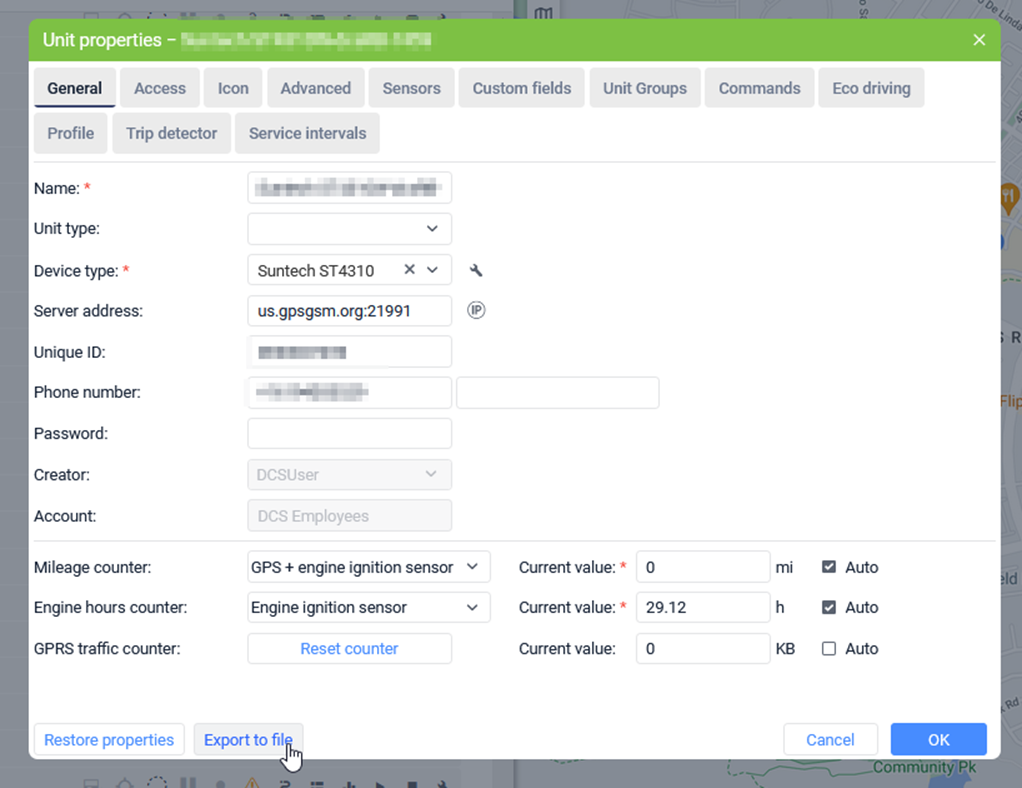Open the Engine hours counter dropdown
The image size is (1022, 788).
pyautogui.click(x=369, y=607)
